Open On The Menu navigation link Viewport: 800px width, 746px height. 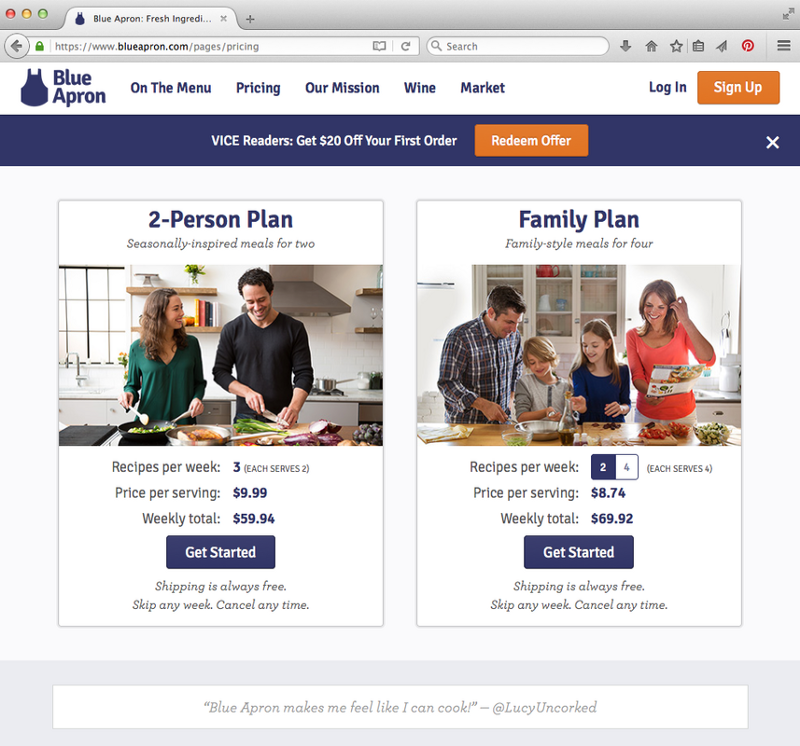pos(171,88)
